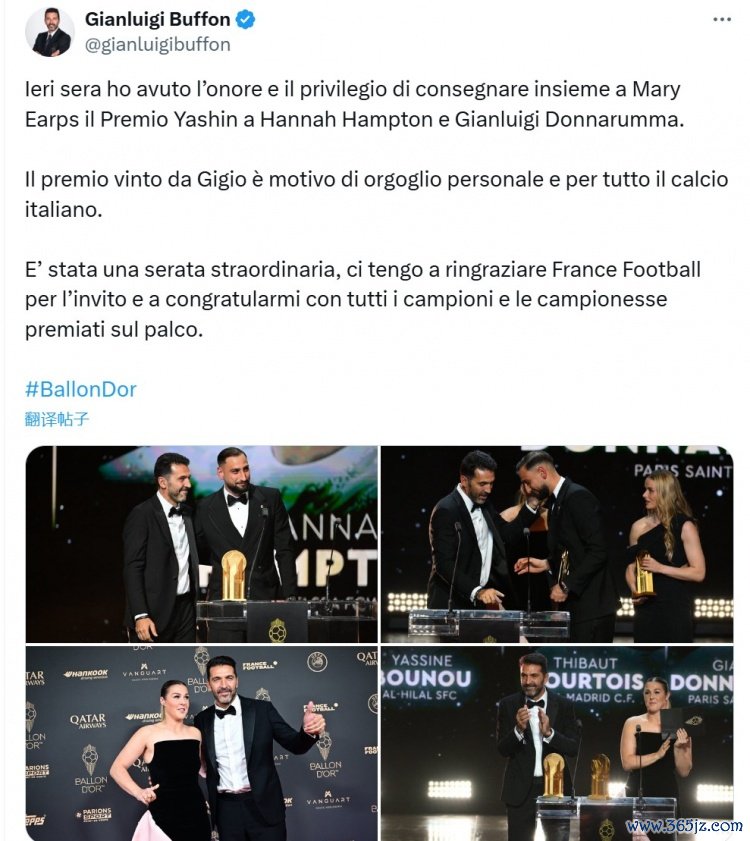The width and height of the screenshot is (750, 841).
Task: Open the Gianluigi Buffon display name
Action: (157, 20)
